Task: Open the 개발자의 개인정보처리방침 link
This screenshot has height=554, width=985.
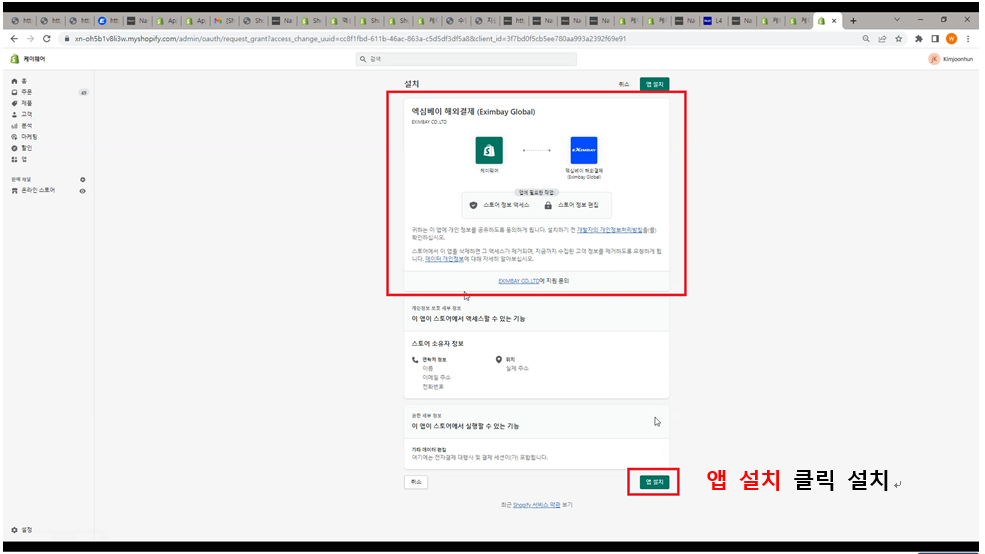Action: point(609,230)
